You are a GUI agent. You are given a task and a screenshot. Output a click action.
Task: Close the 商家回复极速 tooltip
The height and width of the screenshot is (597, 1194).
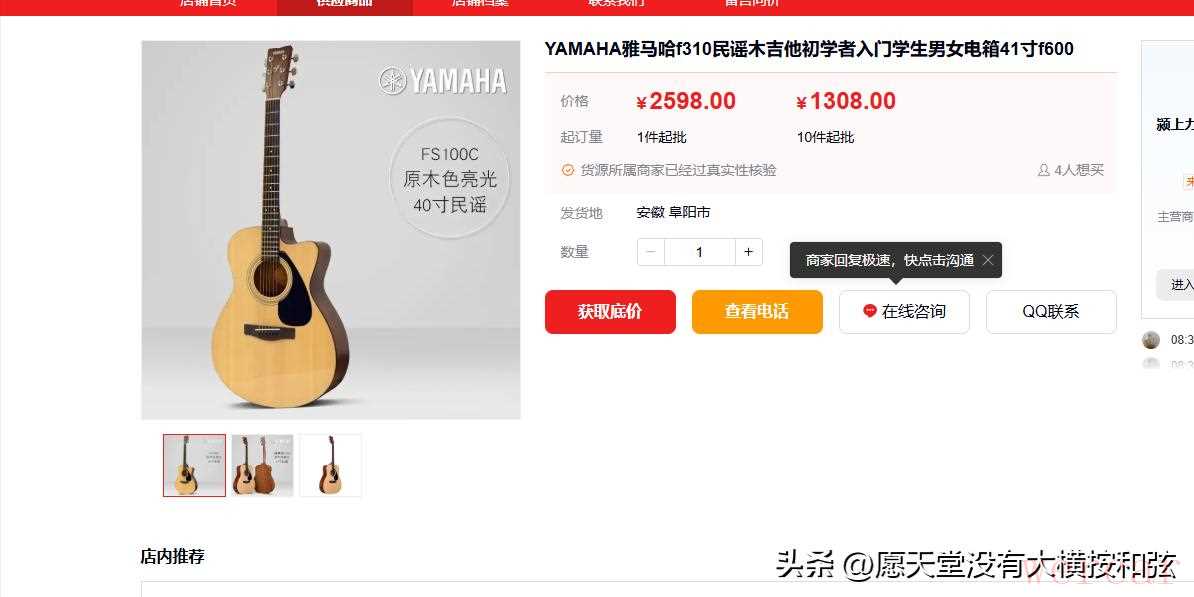[988, 260]
